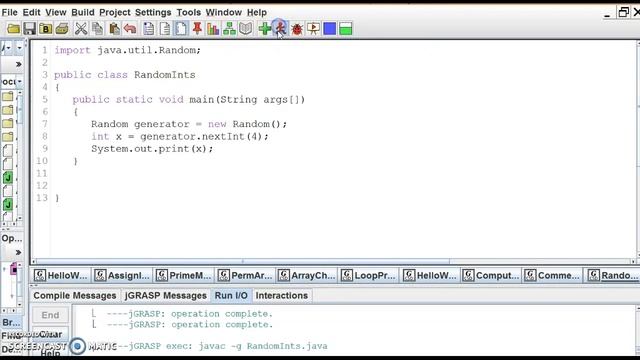This screenshot has width=640, height=360.
Task: Run program with the red running man icon
Action: pyautogui.click(x=280, y=29)
